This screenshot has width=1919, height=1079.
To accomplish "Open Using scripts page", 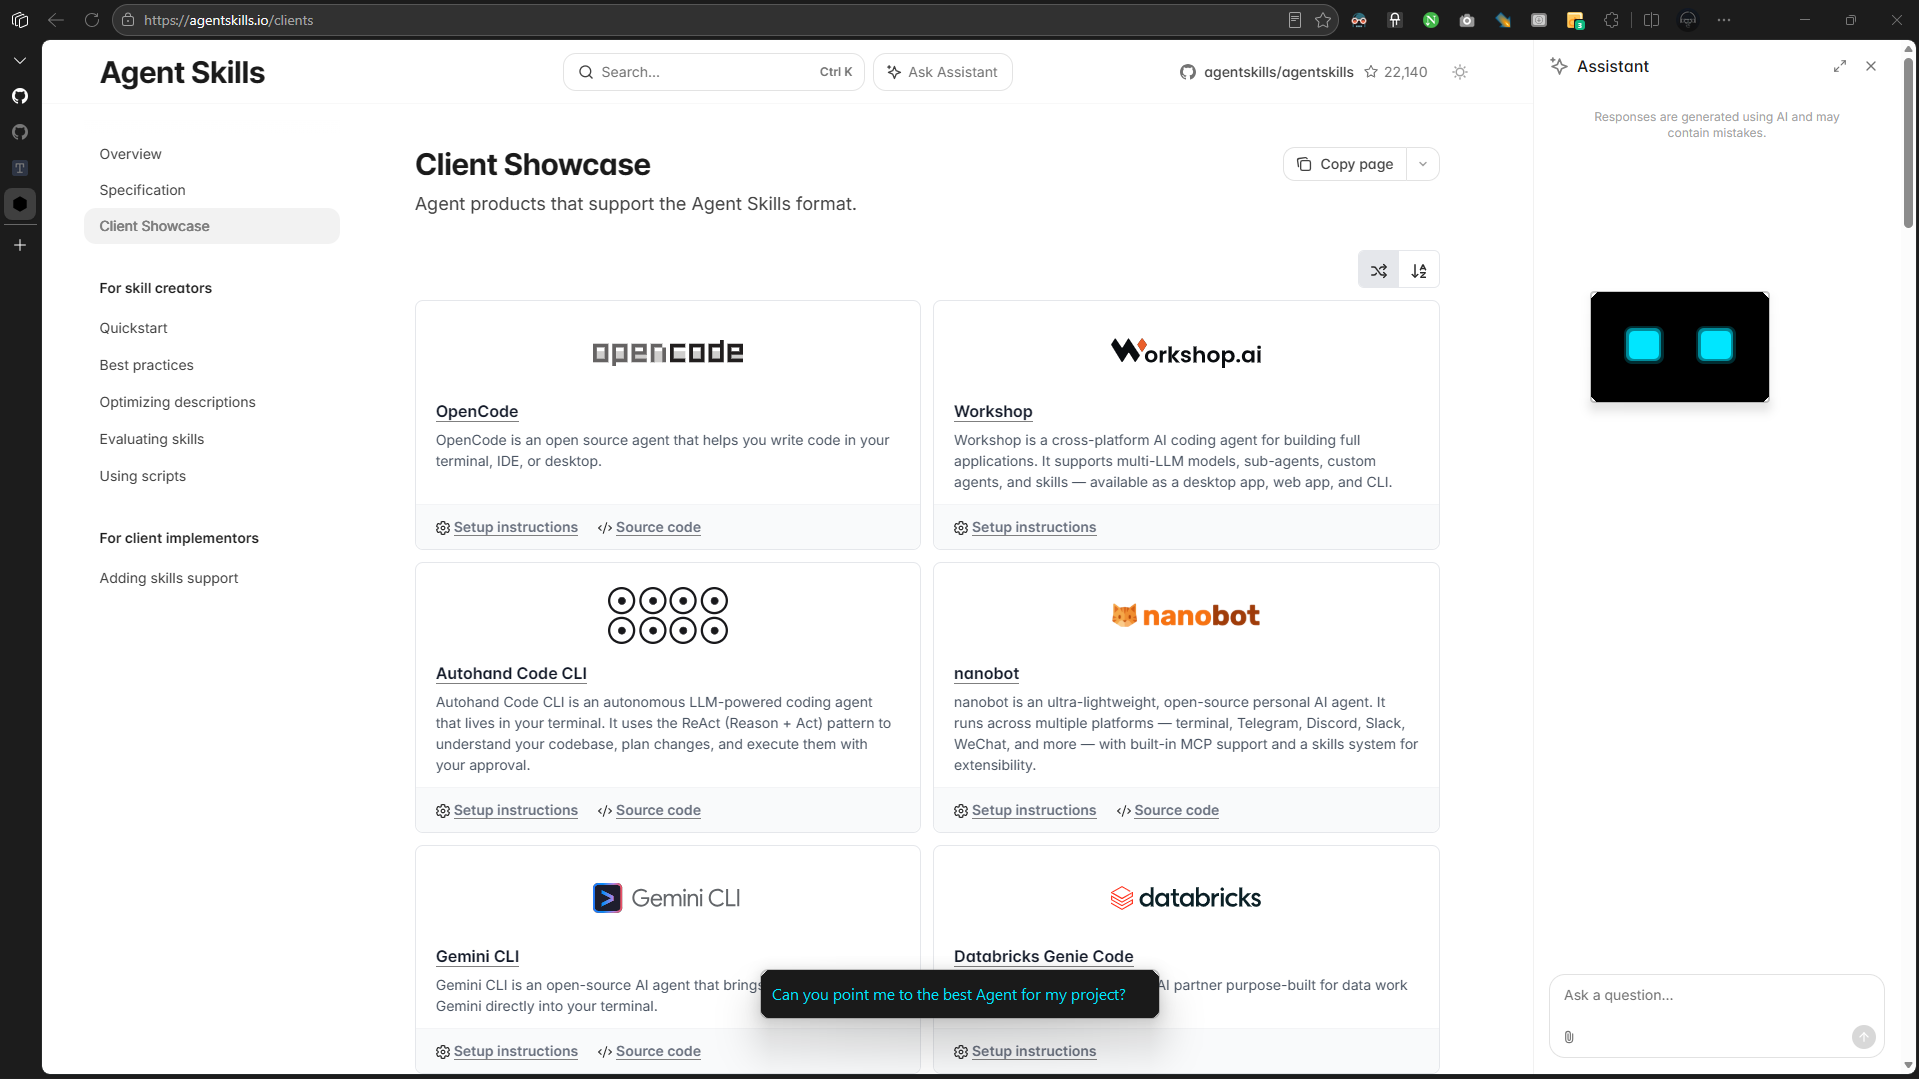I will pos(142,476).
